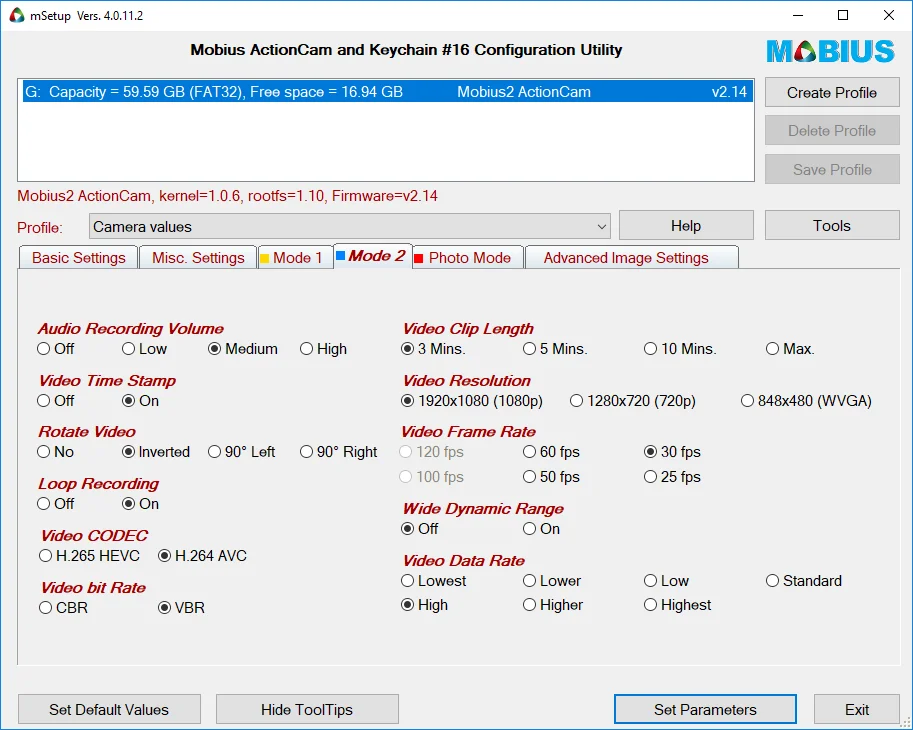Click the red square icon on Photo Mode tab
This screenshot has width=913, height=730.
click(x=419, y=258)
